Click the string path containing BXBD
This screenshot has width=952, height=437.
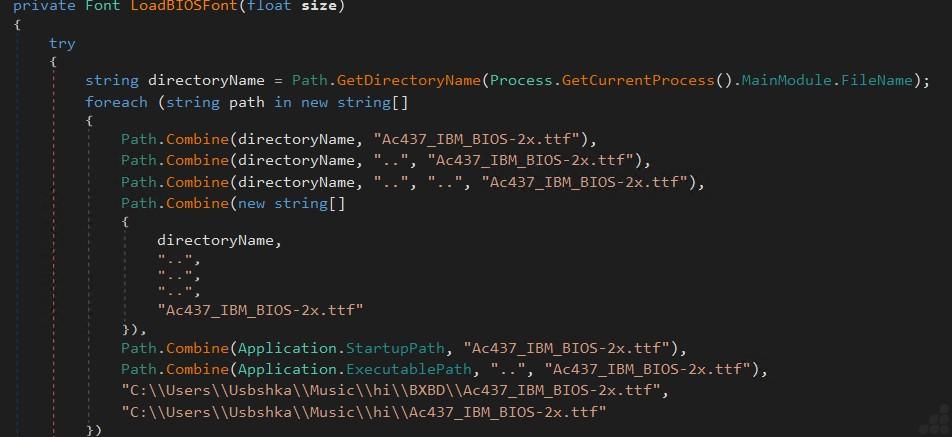390,391
